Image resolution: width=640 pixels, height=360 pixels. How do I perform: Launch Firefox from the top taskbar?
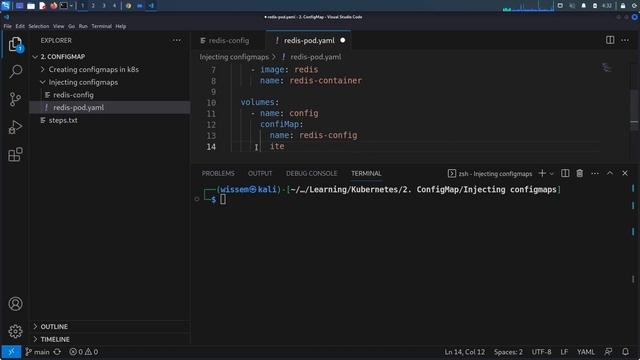[53, 6]
